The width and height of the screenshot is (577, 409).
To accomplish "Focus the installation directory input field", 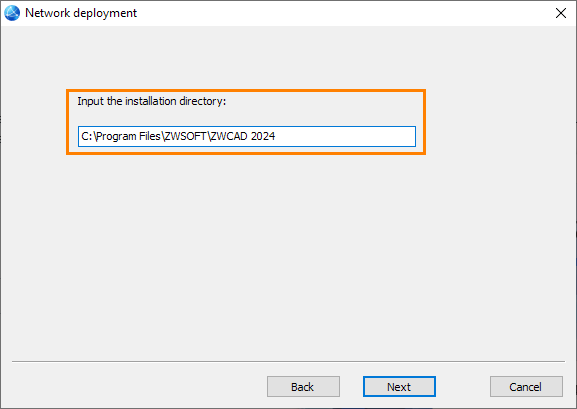I will 247,136.
